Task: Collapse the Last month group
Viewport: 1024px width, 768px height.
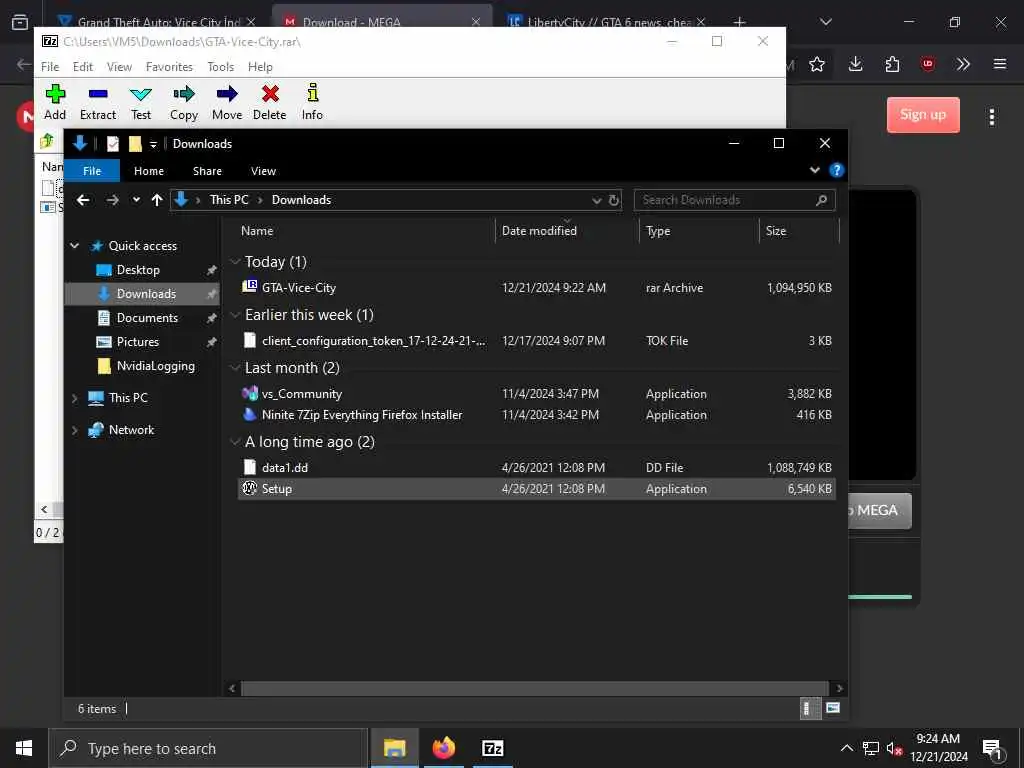Action: [235, 368]
